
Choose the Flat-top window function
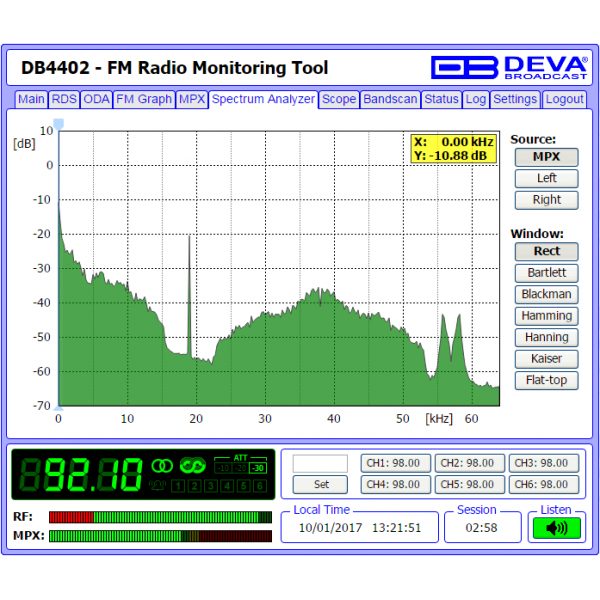546,380
